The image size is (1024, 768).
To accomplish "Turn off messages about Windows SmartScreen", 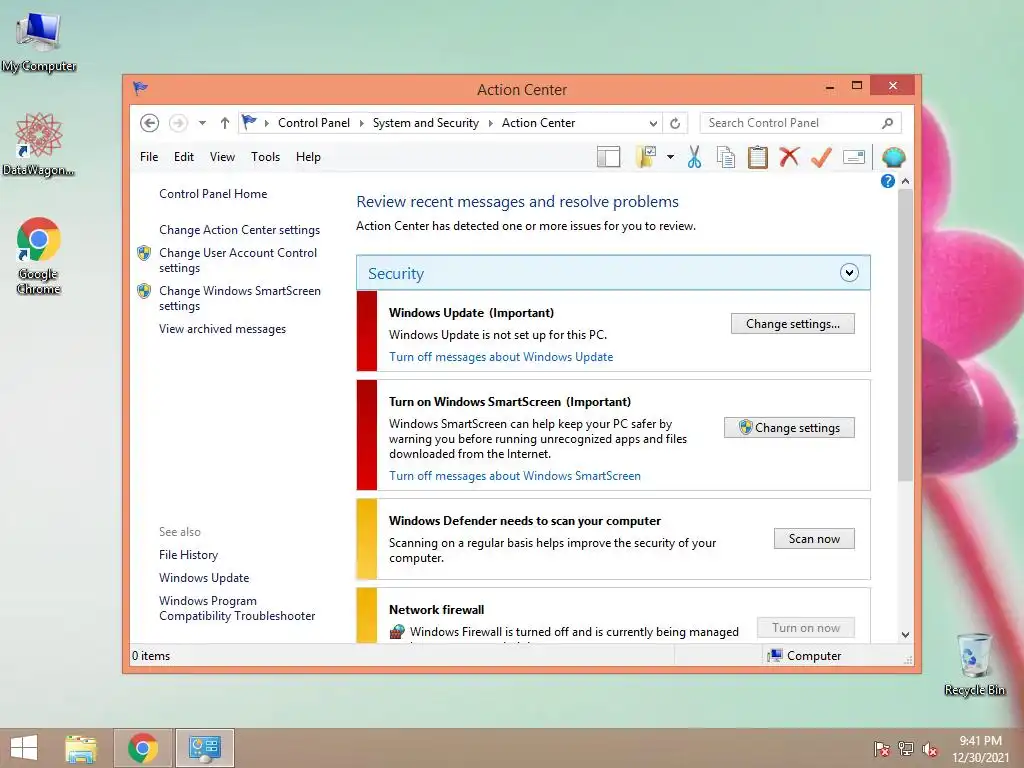I will (x=515, y=476).
